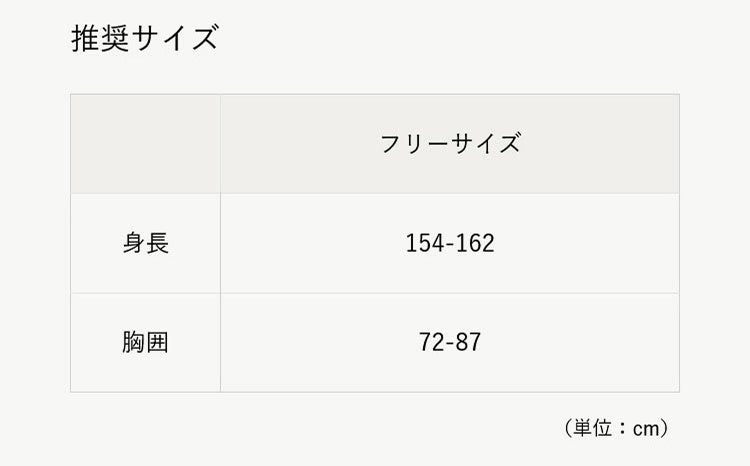Click the number 154 in height range
750x466 pixels.
point(423,243)
